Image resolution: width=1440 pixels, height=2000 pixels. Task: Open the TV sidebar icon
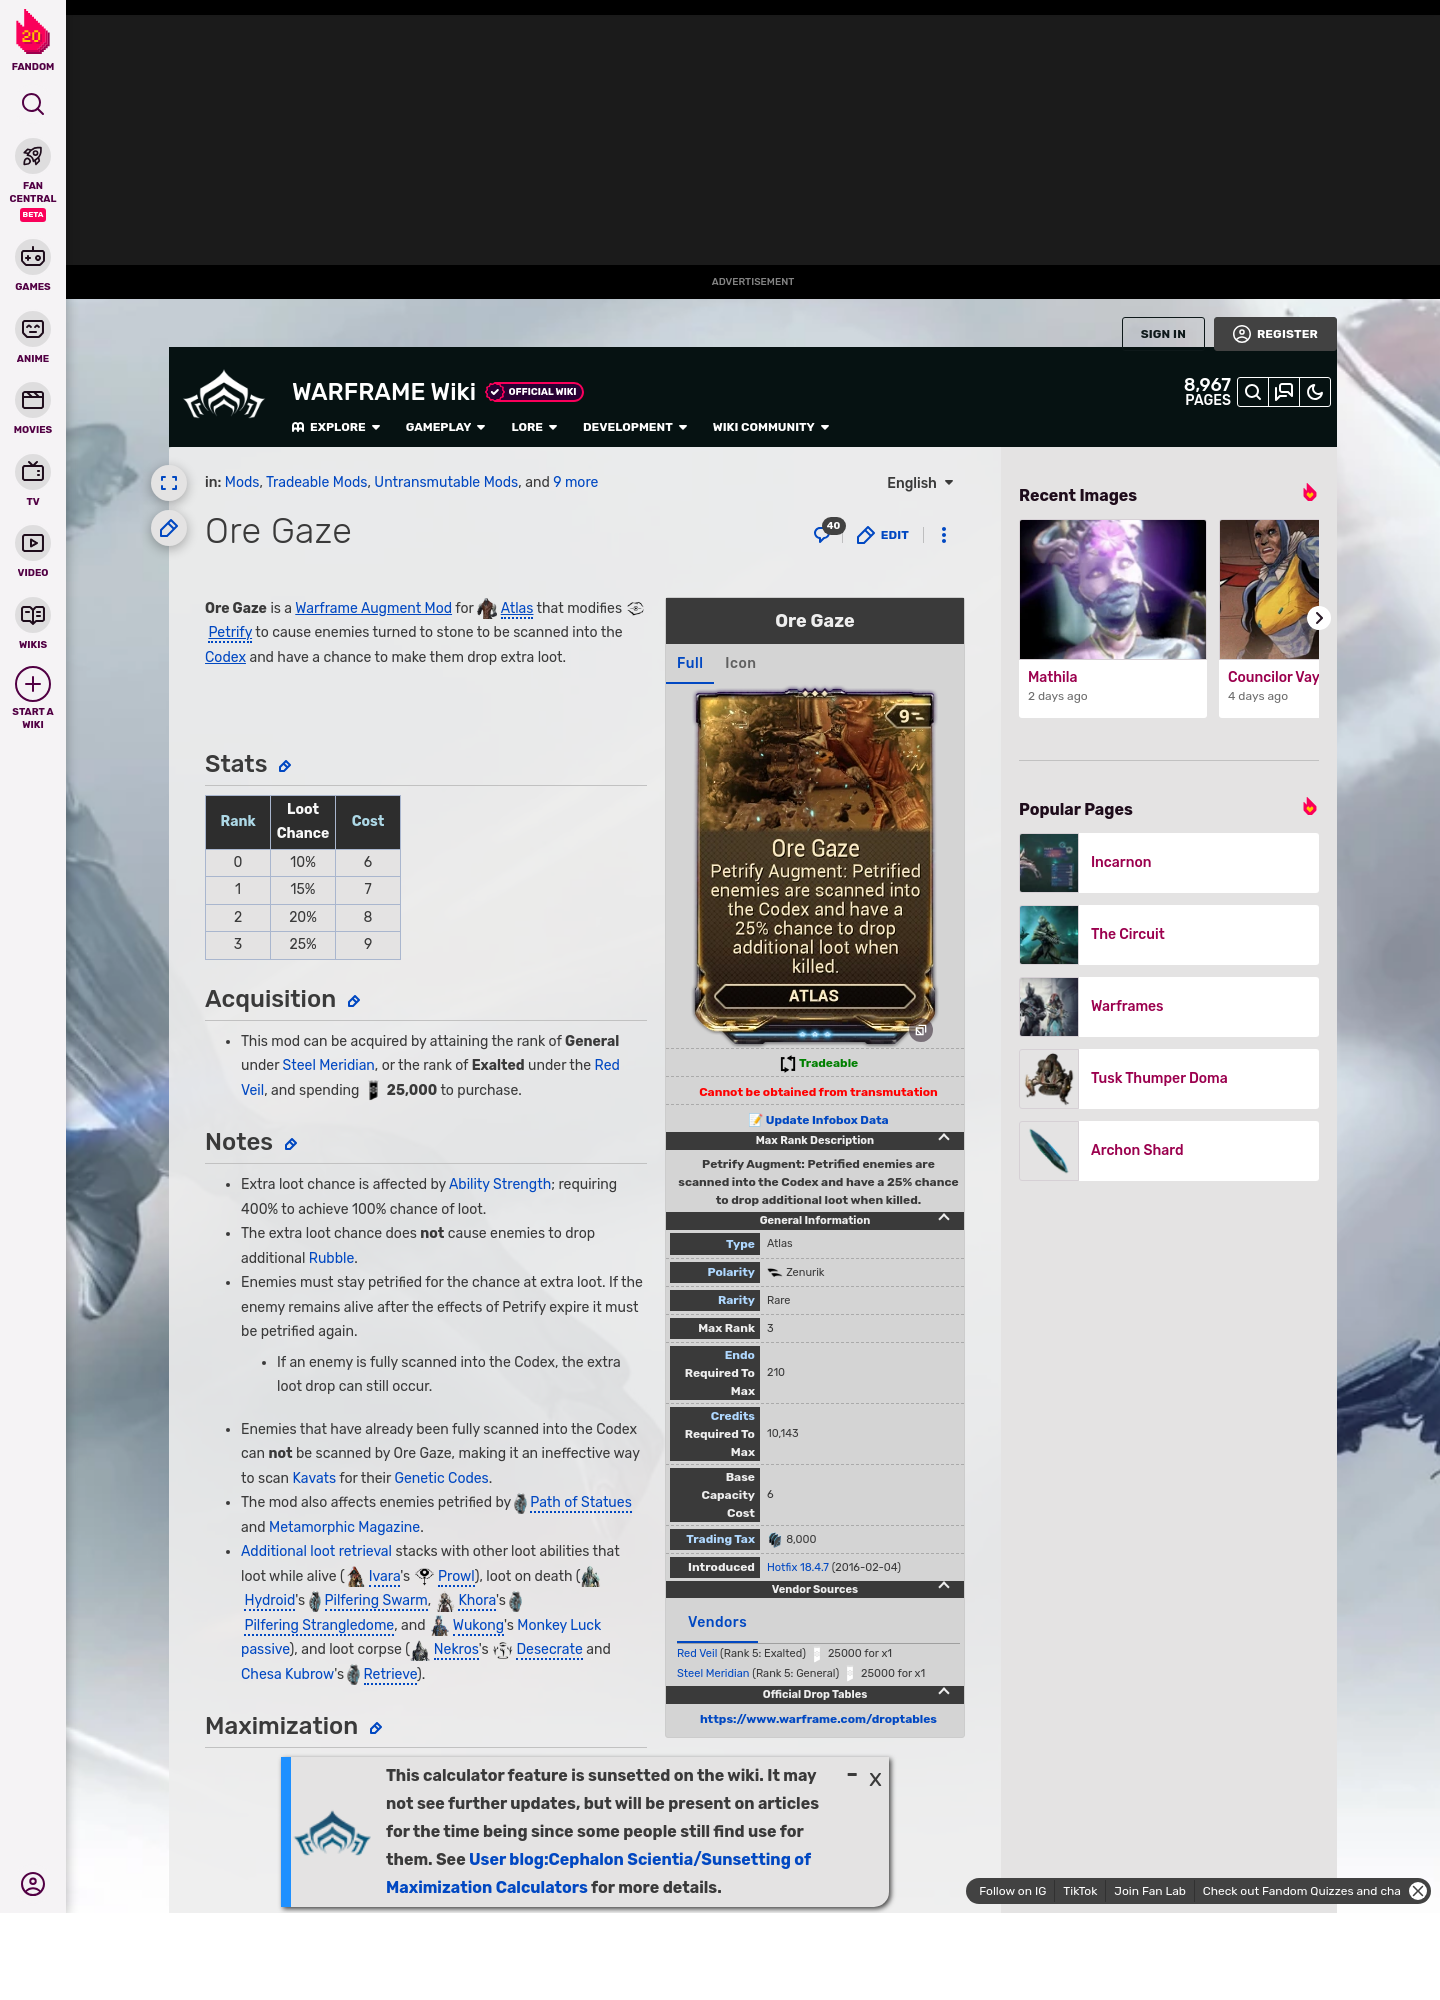pos(33,471)
